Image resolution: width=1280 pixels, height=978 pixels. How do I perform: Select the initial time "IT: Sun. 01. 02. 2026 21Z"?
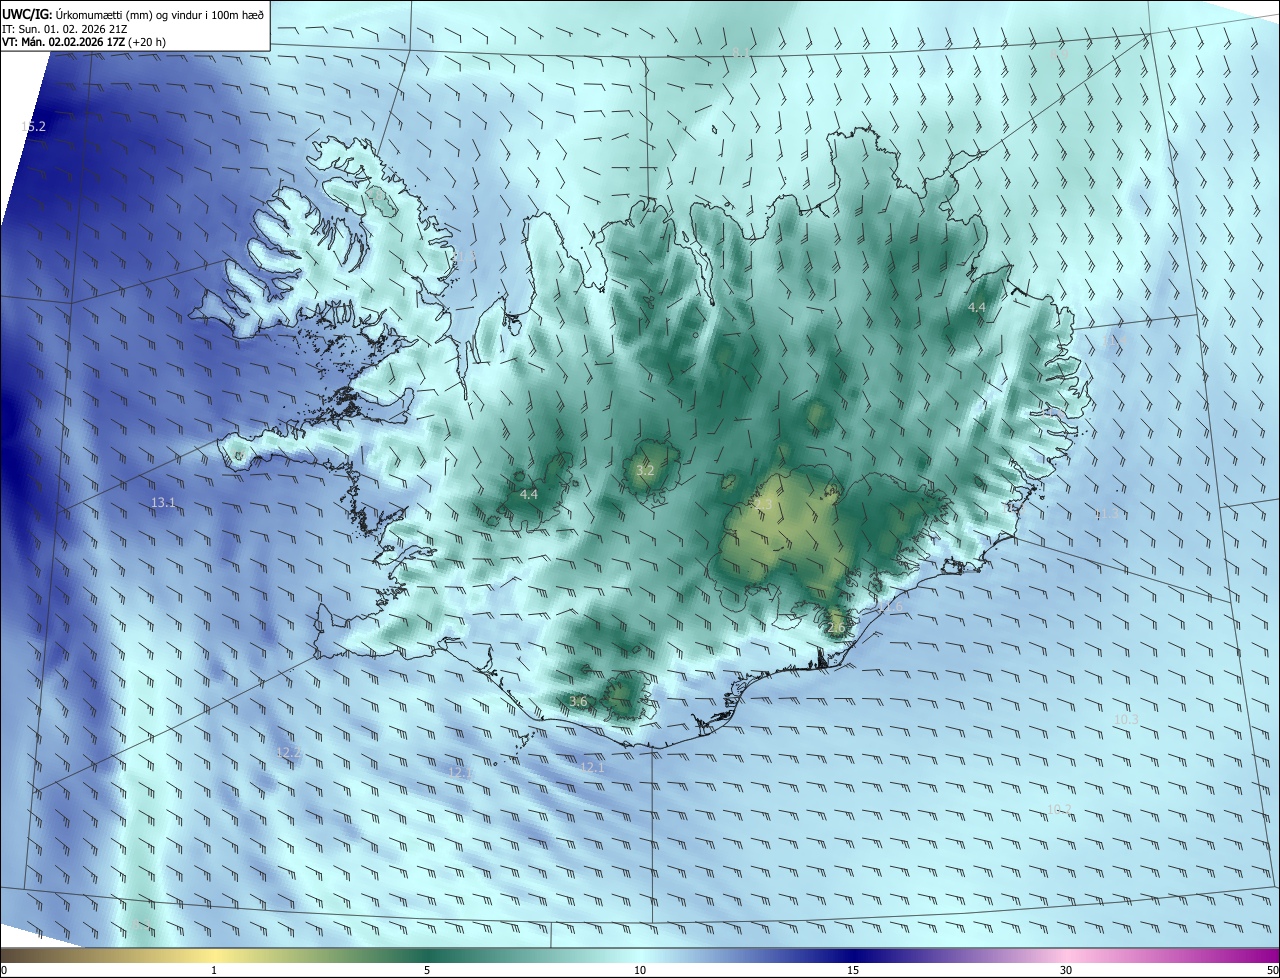(63, 29)
